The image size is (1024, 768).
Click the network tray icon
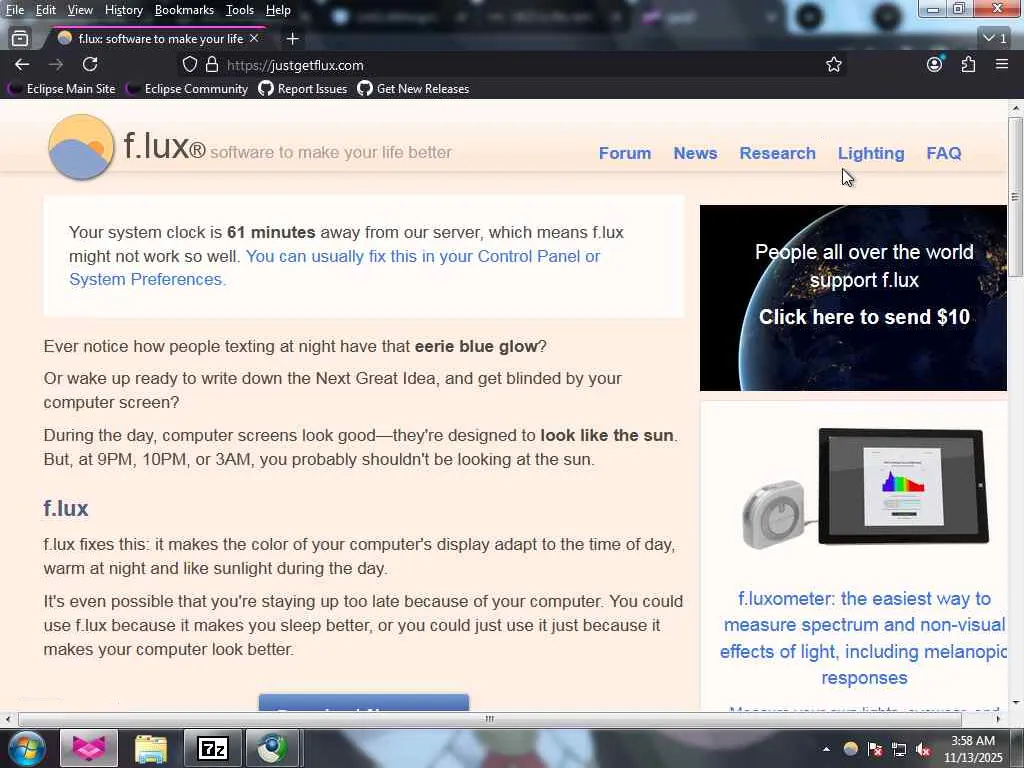tap(899, 749)
